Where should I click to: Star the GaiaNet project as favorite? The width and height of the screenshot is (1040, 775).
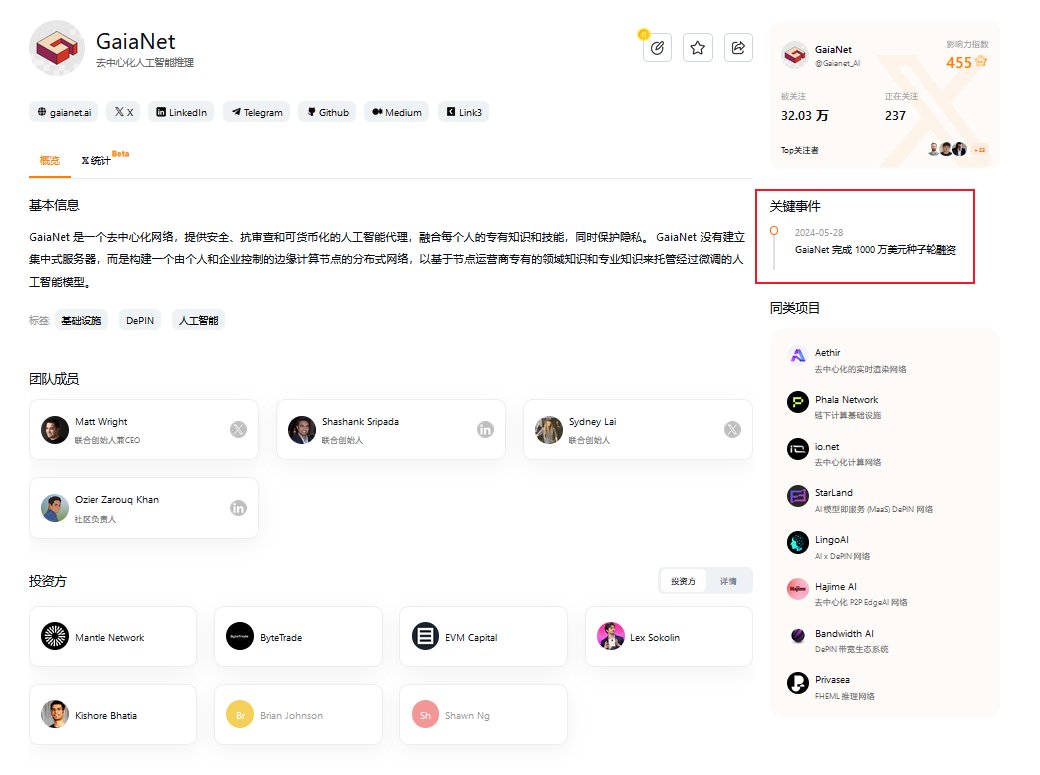pyautogui.click(x=698, y=48)
